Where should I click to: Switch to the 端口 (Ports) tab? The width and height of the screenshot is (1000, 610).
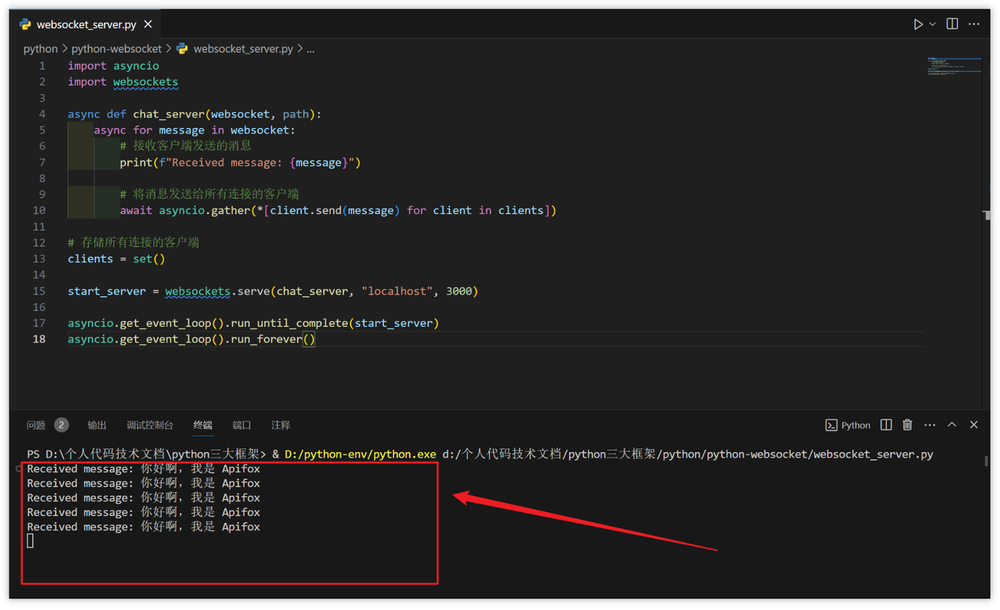point(242,425)
